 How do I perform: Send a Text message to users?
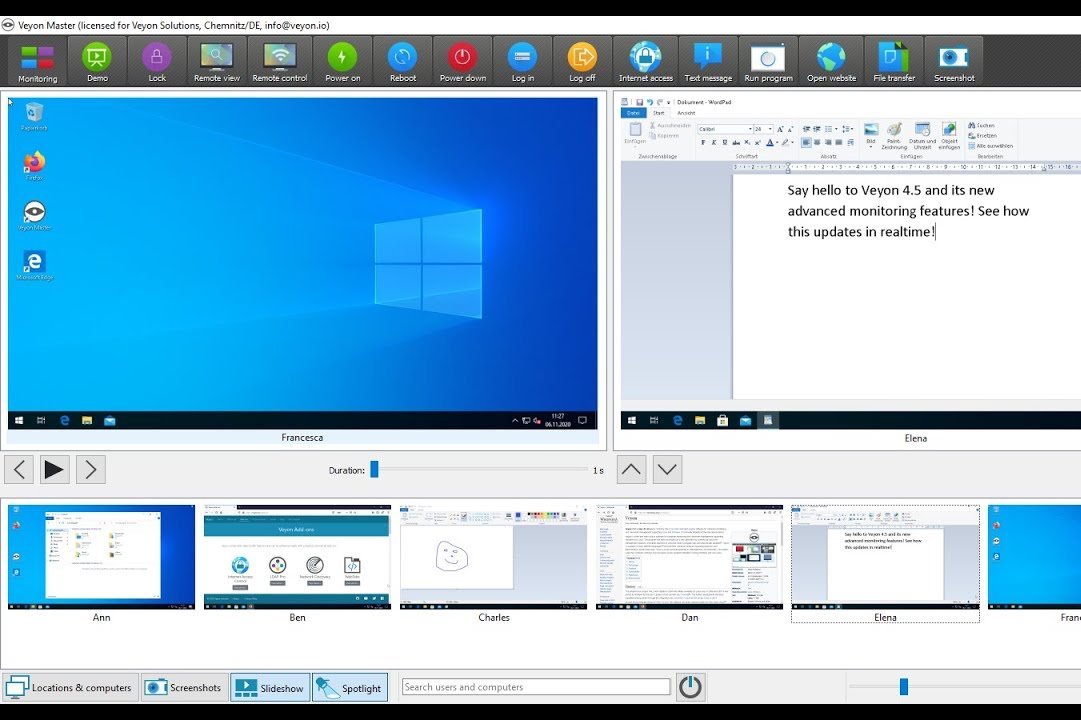[x=707, y=61]
